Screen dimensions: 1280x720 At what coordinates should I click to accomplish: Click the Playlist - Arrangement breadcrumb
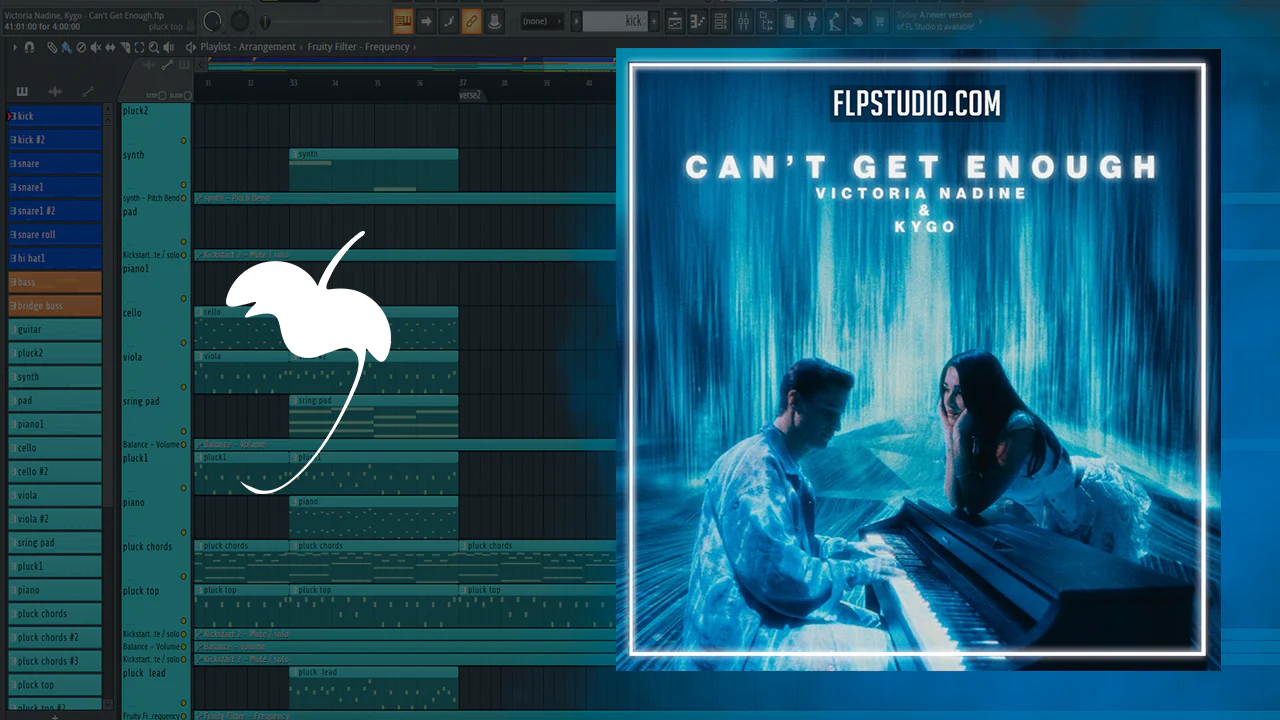pos(248,47)
